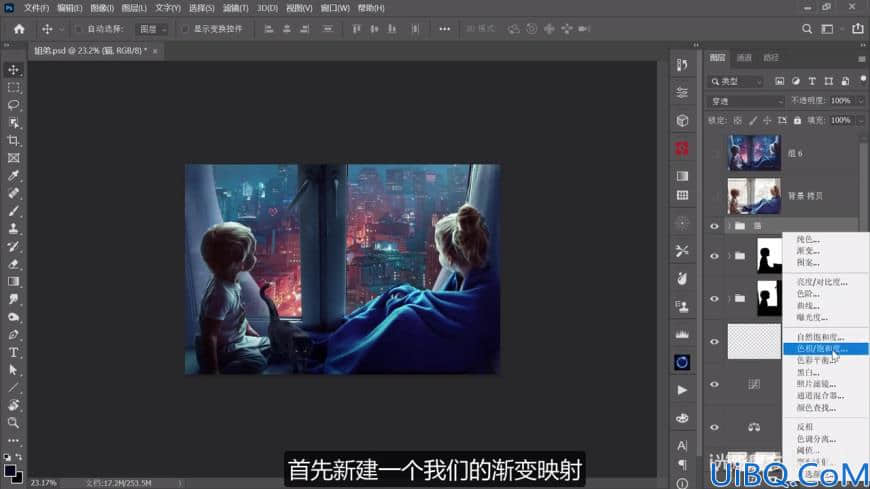Open the 文件(F) menu

tap(36, 8)
